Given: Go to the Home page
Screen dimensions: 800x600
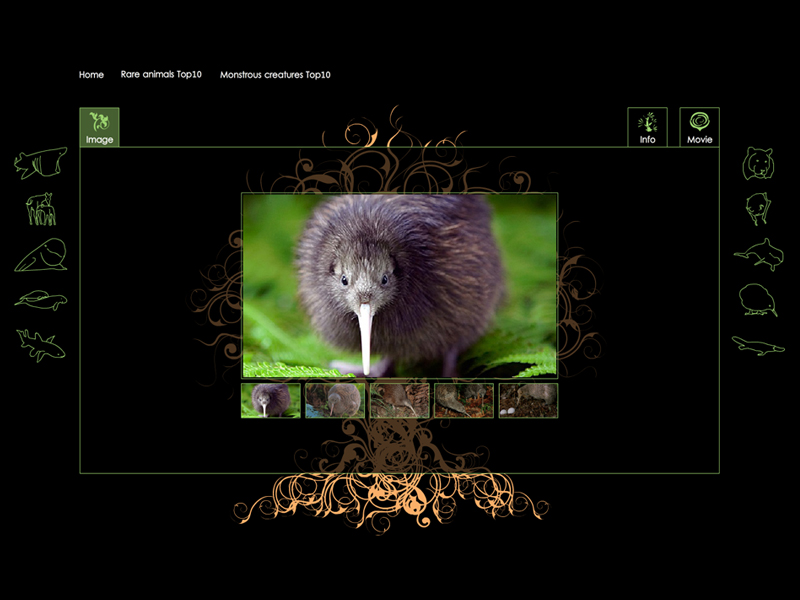Looking at the screenshot, I should 91,74.
